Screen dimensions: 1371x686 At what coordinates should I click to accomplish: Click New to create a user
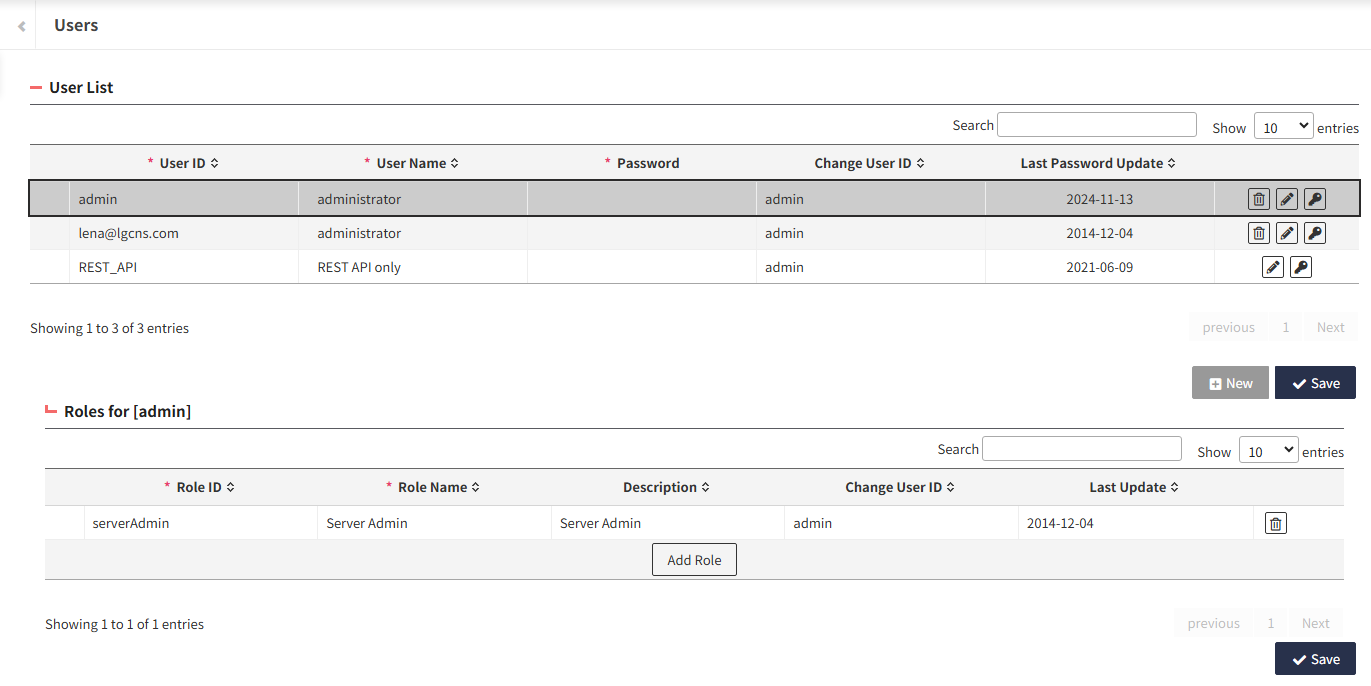(x=1230, y=383)
